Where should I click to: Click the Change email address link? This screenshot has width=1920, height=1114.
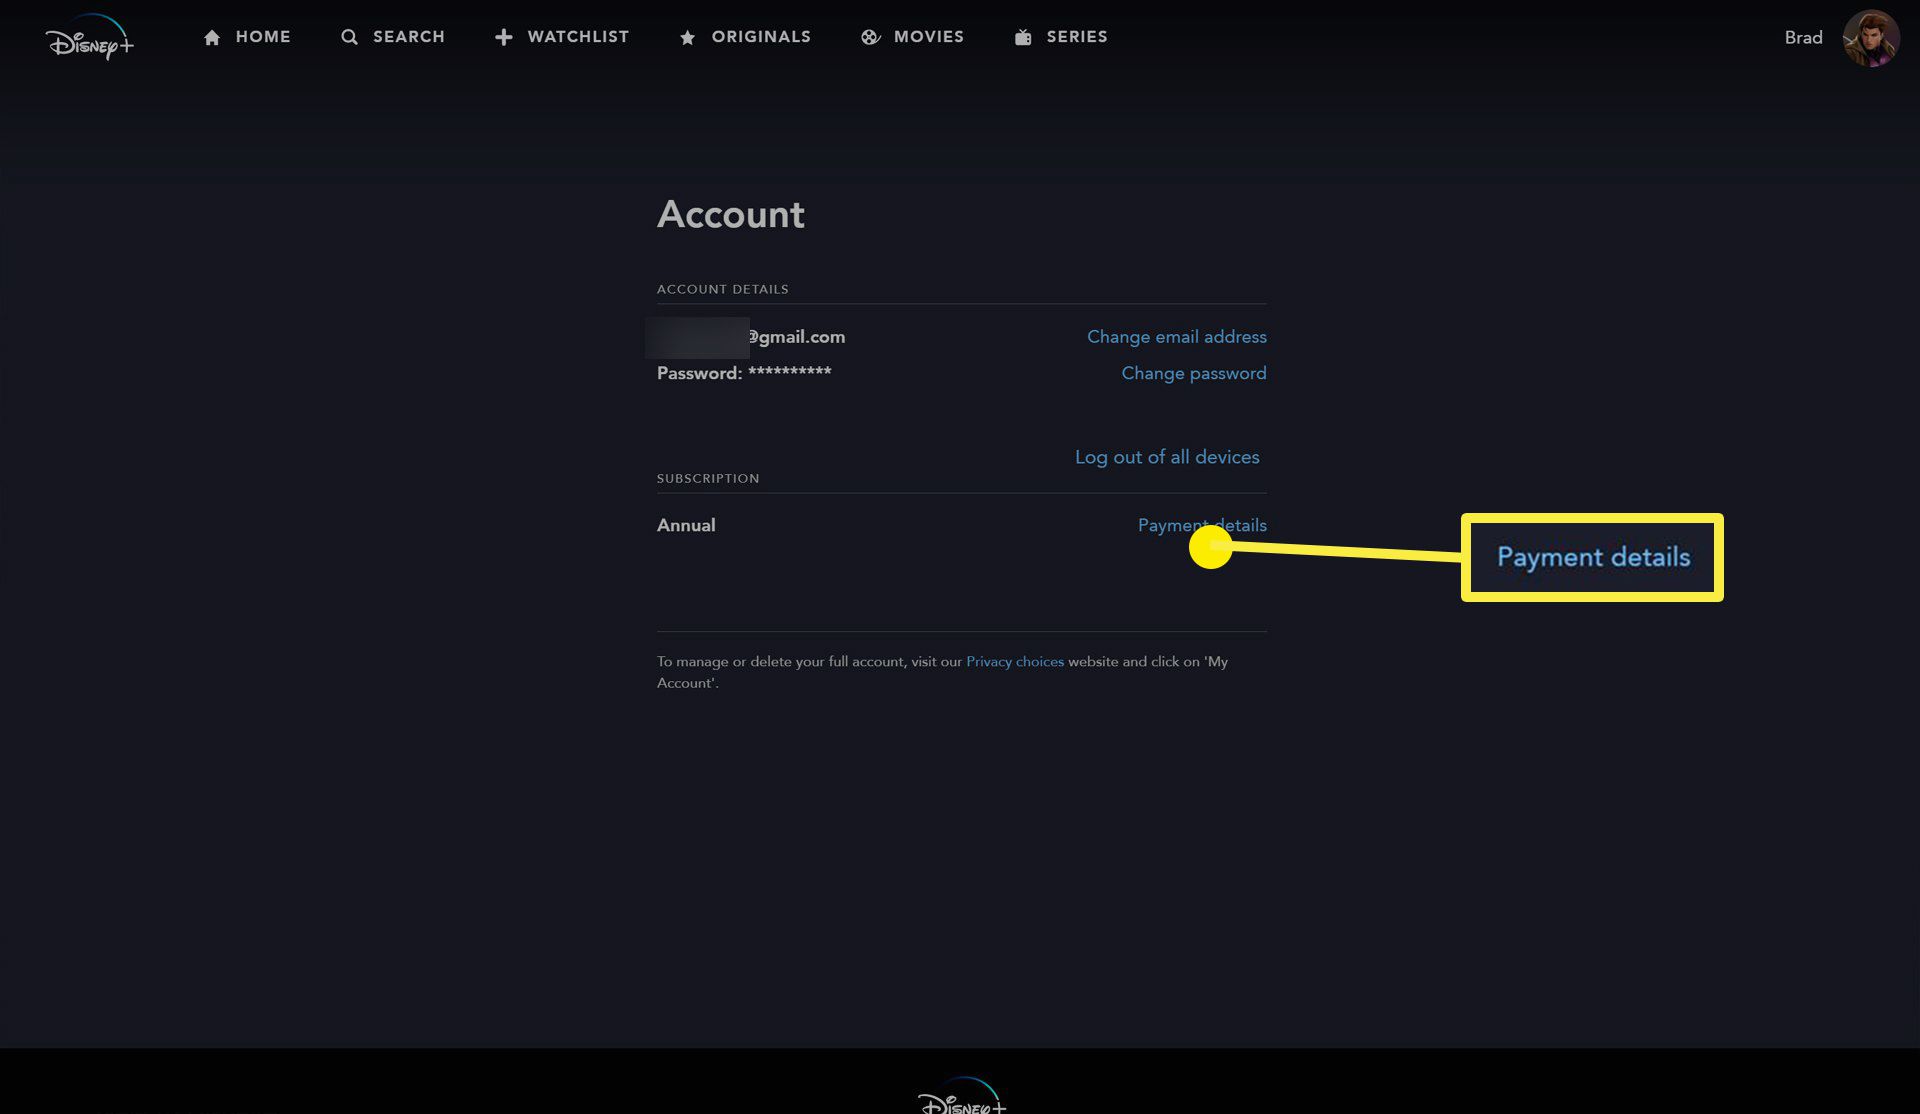pos(1177,337)
